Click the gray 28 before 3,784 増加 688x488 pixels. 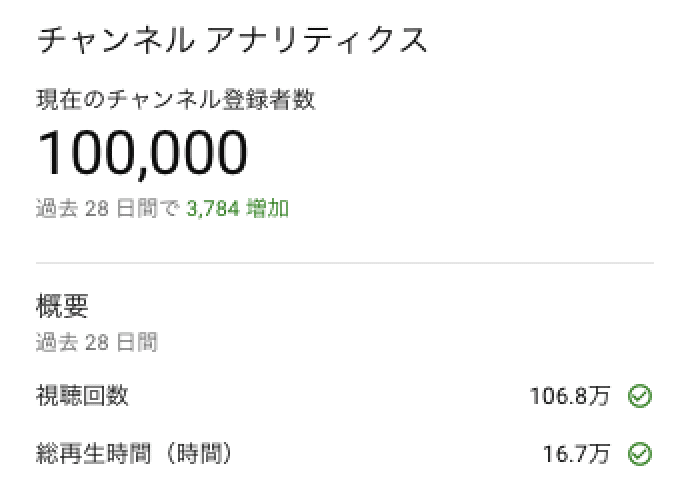click(97, 208)
